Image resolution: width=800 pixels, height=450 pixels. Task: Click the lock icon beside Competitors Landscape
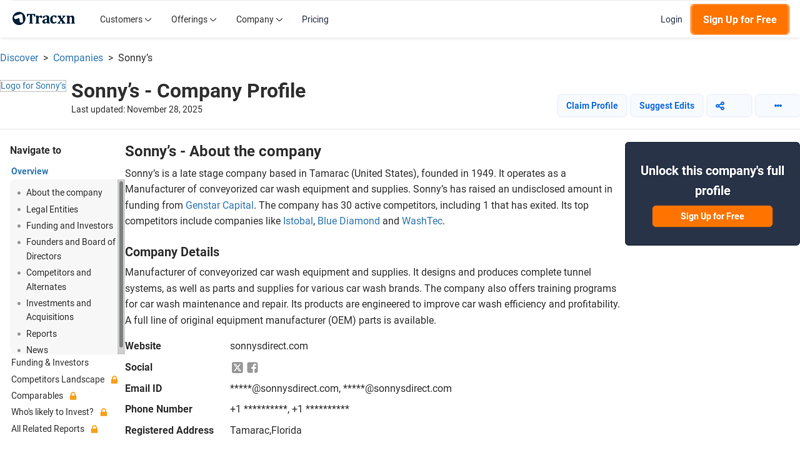114,380
